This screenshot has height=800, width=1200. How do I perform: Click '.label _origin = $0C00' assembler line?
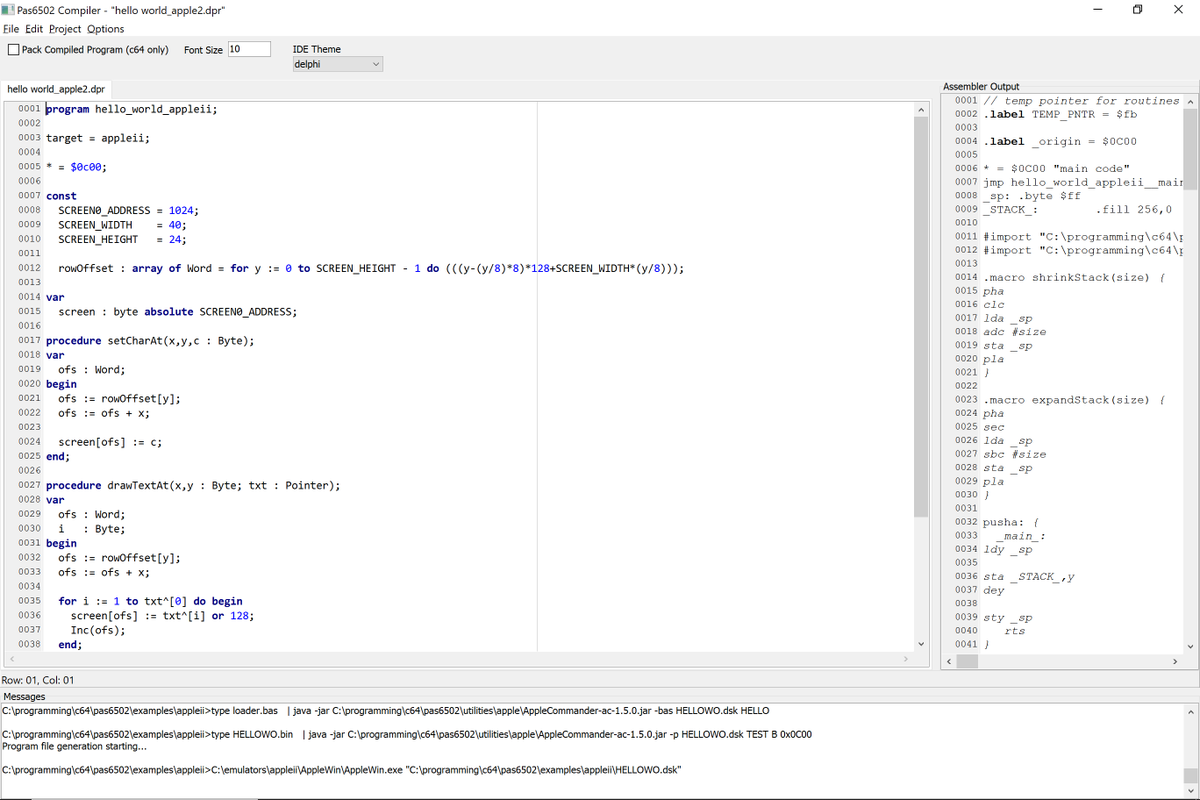coord(1060,142)
